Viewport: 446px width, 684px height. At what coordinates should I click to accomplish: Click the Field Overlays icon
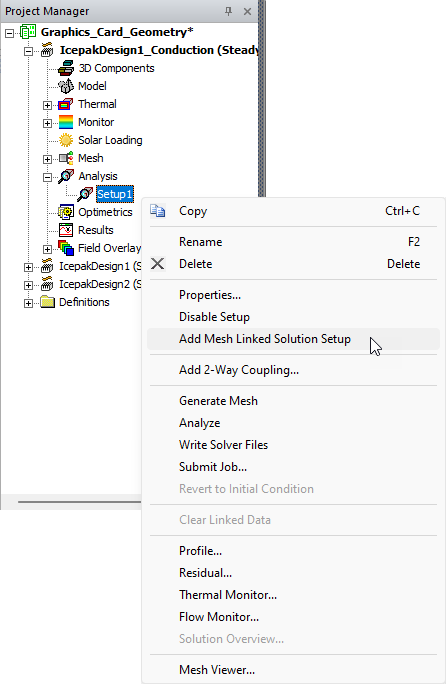point(66,248)
